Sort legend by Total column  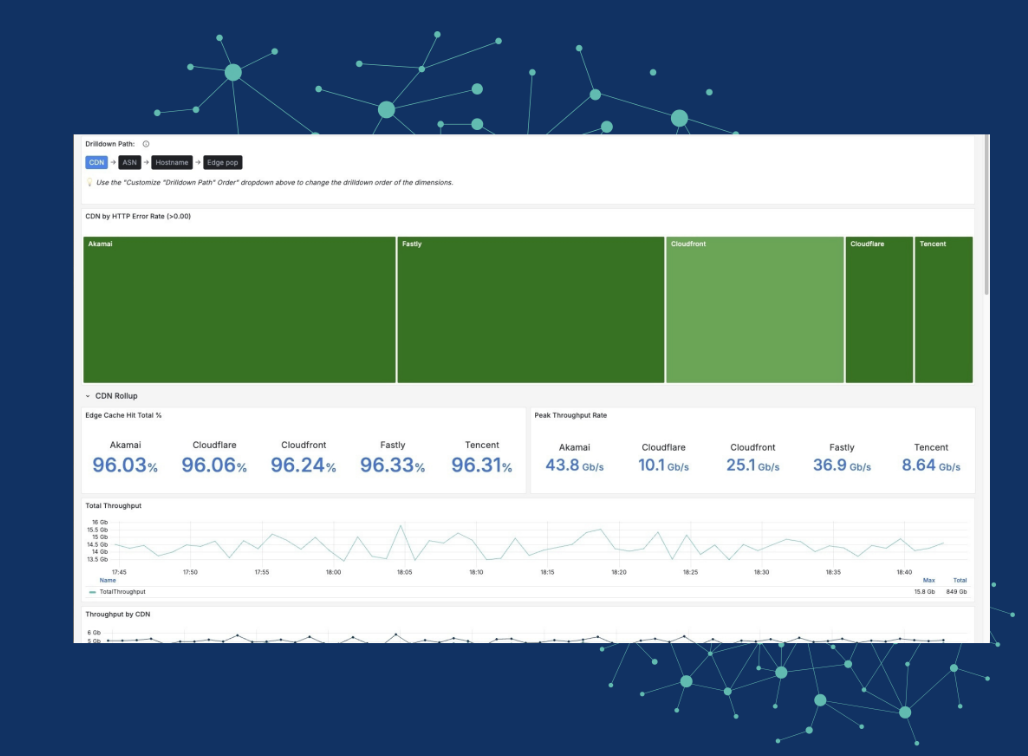coord(959,580)
